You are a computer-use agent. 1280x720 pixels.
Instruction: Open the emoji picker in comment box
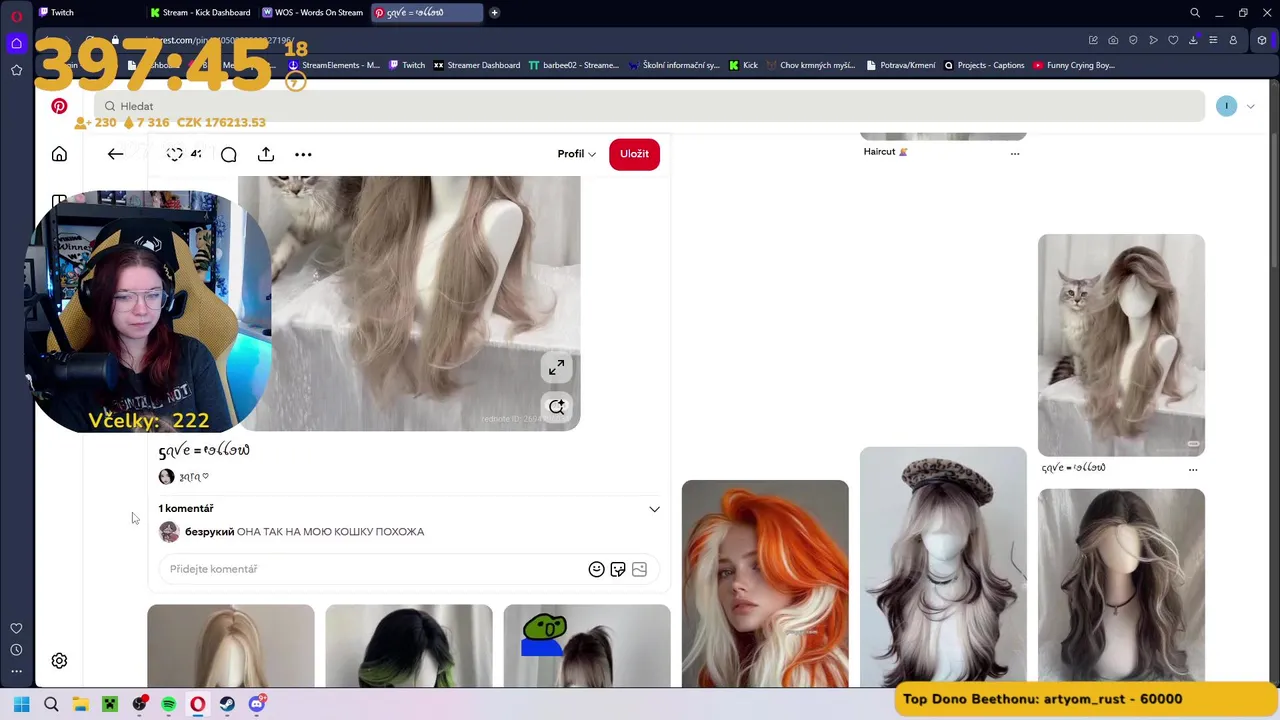point(596,569)
